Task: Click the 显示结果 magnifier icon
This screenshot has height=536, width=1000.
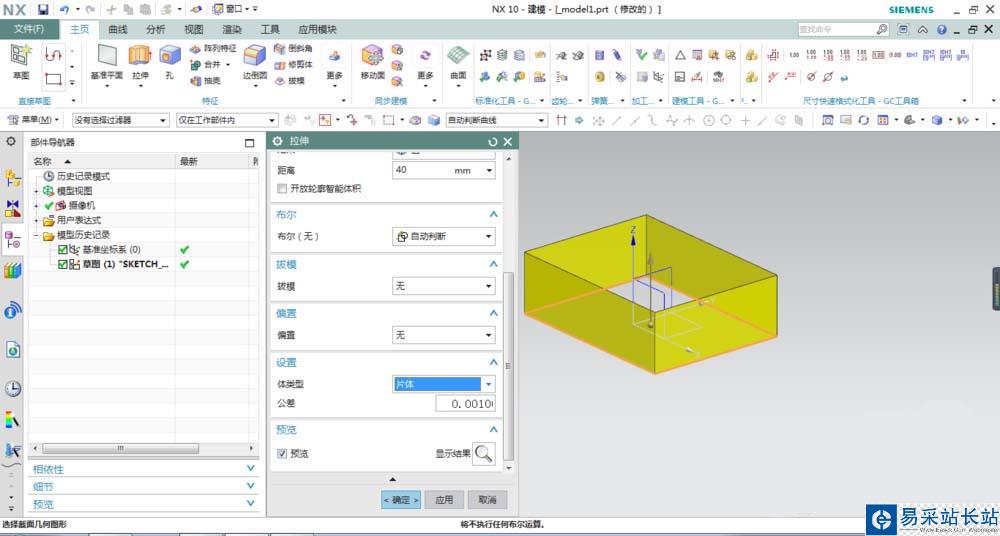Action: pyautogui.click(x=484, y=454)
